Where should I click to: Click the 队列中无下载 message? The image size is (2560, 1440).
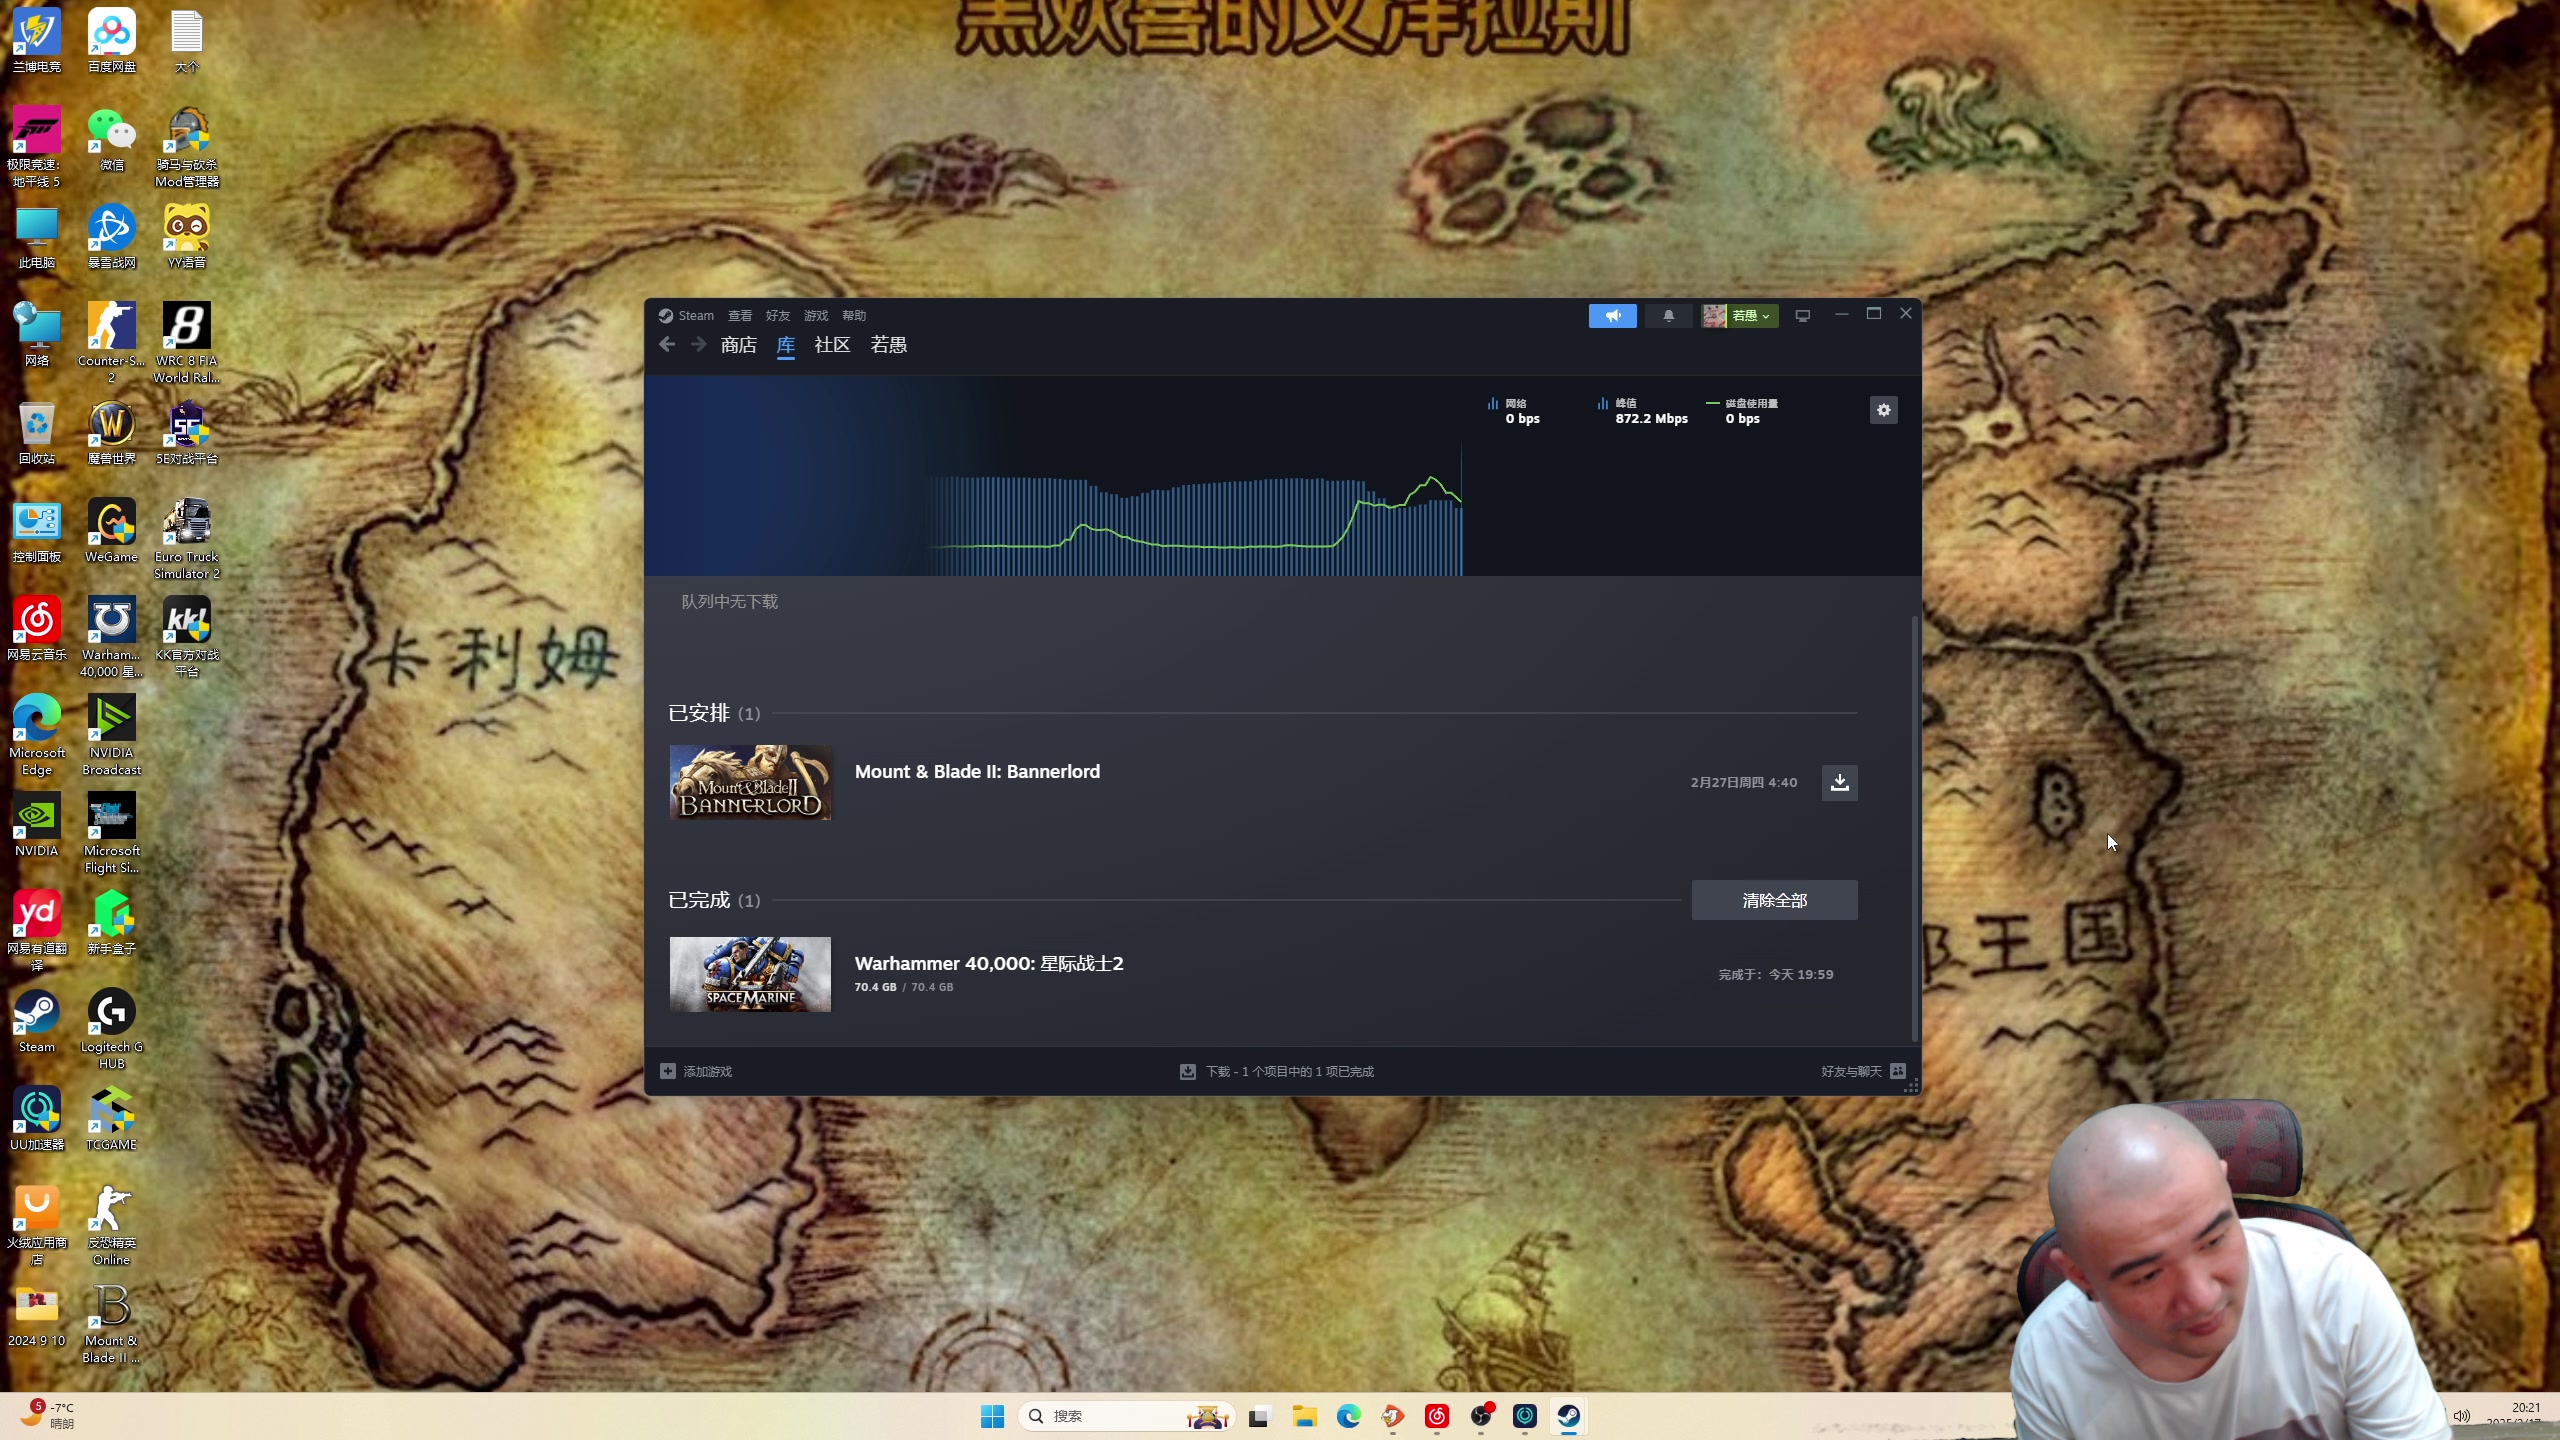pos(729,601)
